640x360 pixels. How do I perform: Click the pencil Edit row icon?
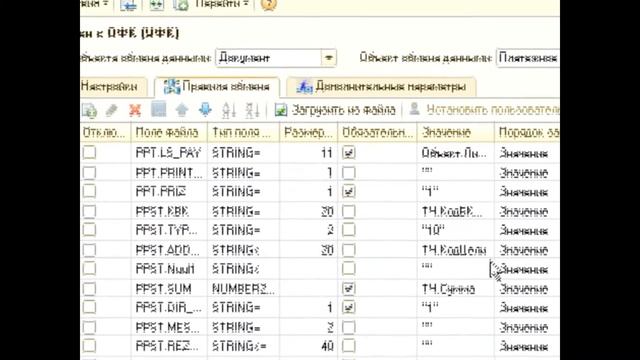(x=111, y=110)
